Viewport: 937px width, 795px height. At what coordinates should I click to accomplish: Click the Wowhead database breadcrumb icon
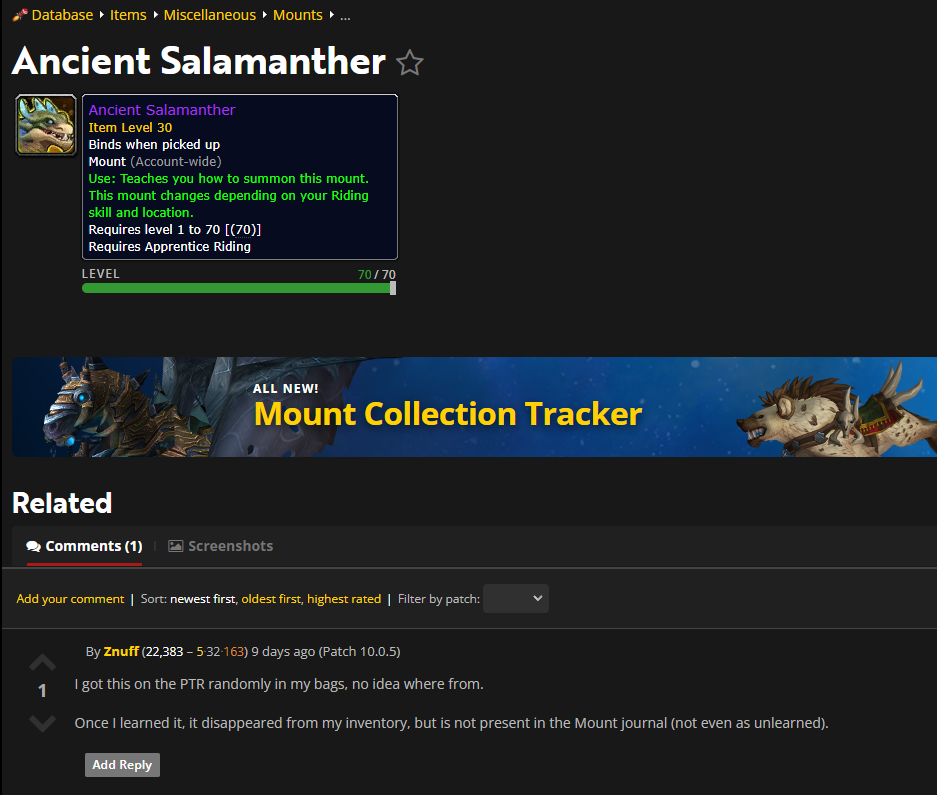coord(20,15)
